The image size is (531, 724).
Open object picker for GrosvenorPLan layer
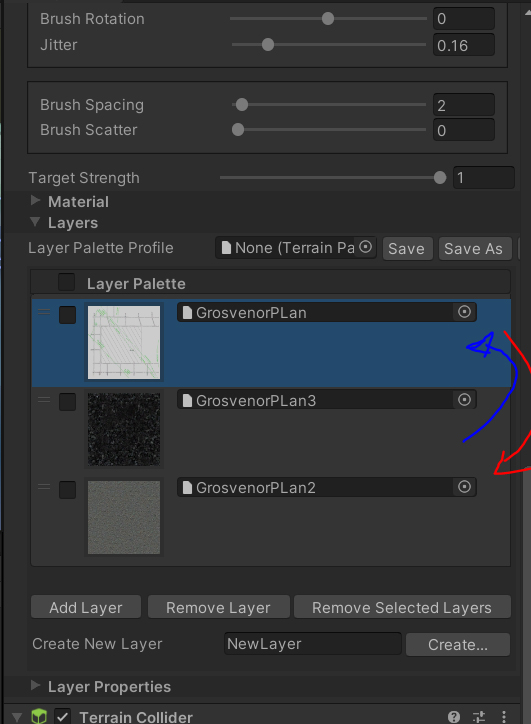tap(464, 312)
